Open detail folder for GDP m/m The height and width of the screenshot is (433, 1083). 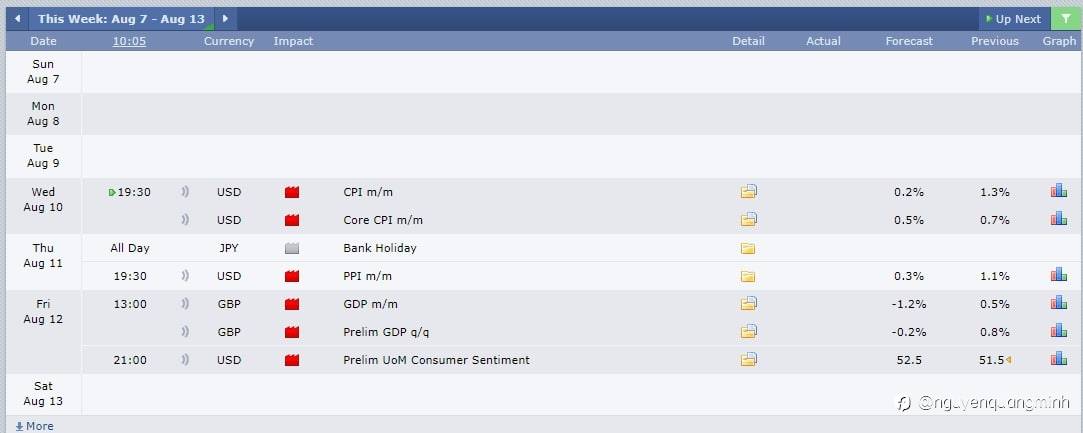pos(748,303)
